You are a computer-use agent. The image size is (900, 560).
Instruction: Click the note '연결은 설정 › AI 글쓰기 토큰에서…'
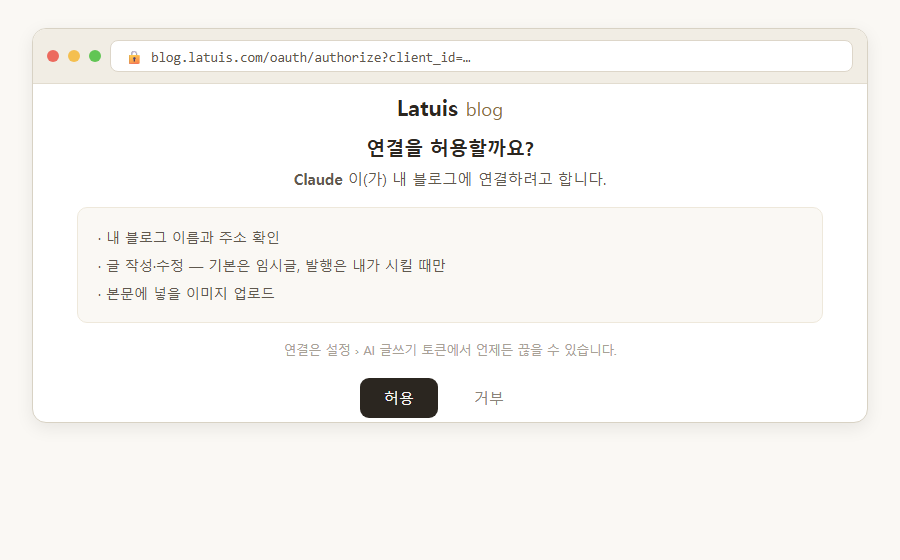click(x=450, y=350)
